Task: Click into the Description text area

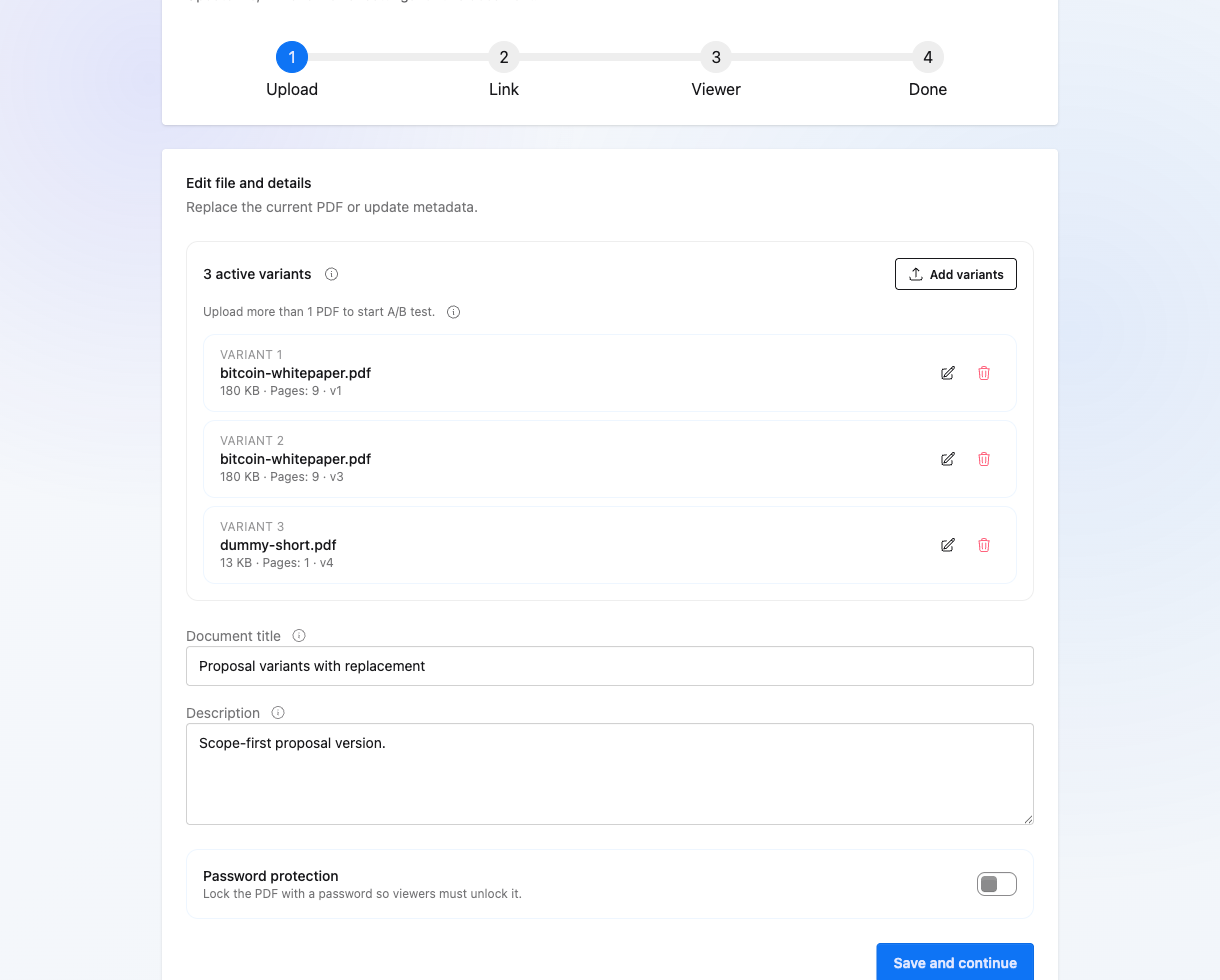Action: [609, 774]
